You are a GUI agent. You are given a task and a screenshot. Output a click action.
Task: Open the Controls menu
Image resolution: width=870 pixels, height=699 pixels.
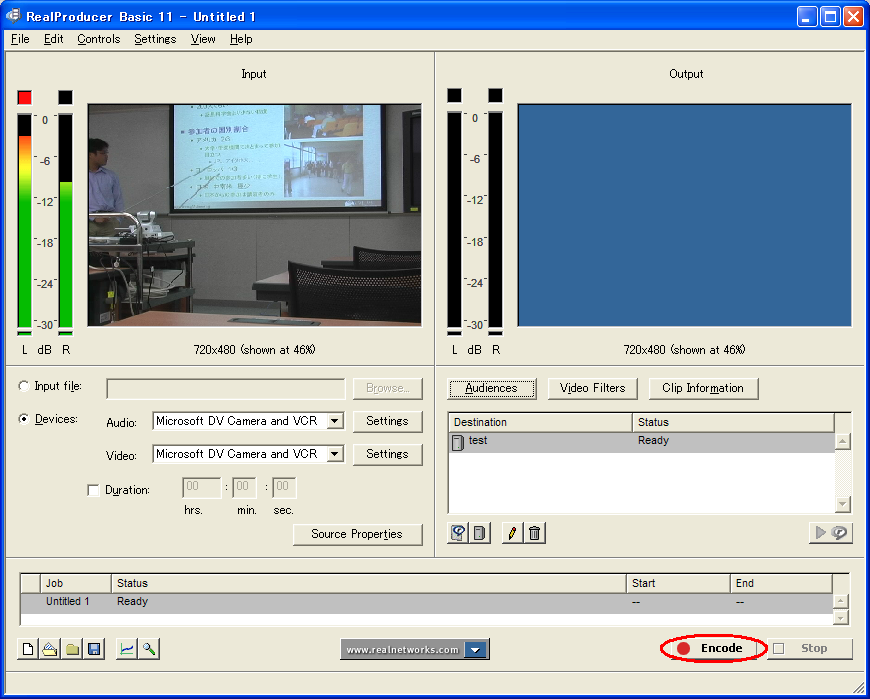click(x=99, y=39)
